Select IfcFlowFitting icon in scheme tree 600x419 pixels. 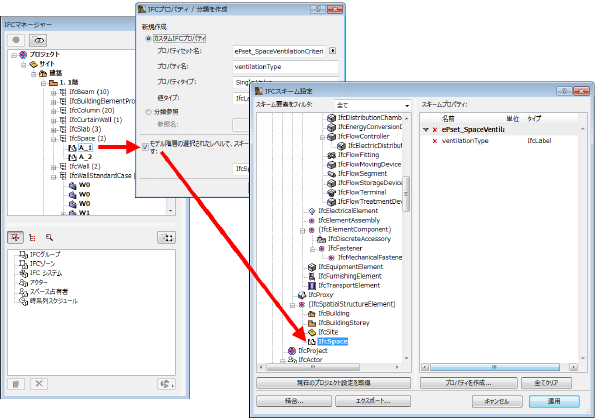click(331, 155)
